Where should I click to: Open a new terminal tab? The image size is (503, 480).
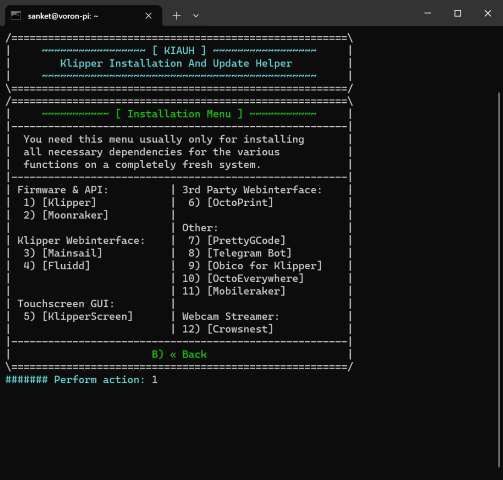[x=177, y=16]
